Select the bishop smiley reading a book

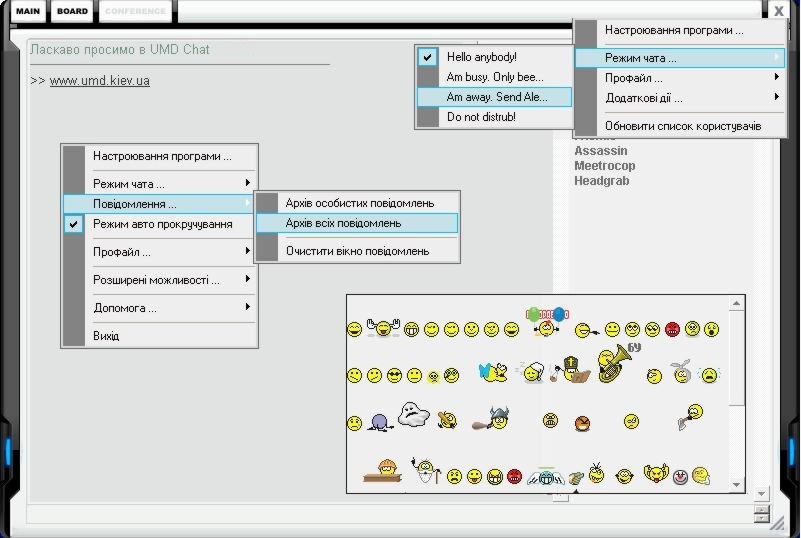pyautogui.click(x=573, y=372)
